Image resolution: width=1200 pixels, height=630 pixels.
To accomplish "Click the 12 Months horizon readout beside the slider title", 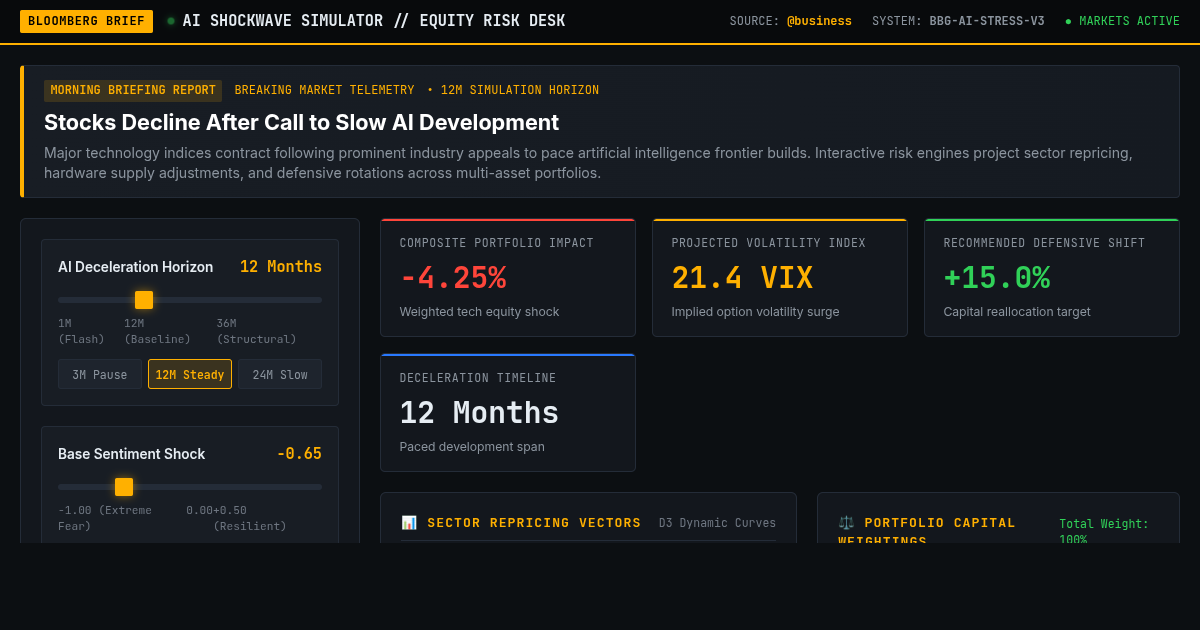I will (x=281, y=267).
